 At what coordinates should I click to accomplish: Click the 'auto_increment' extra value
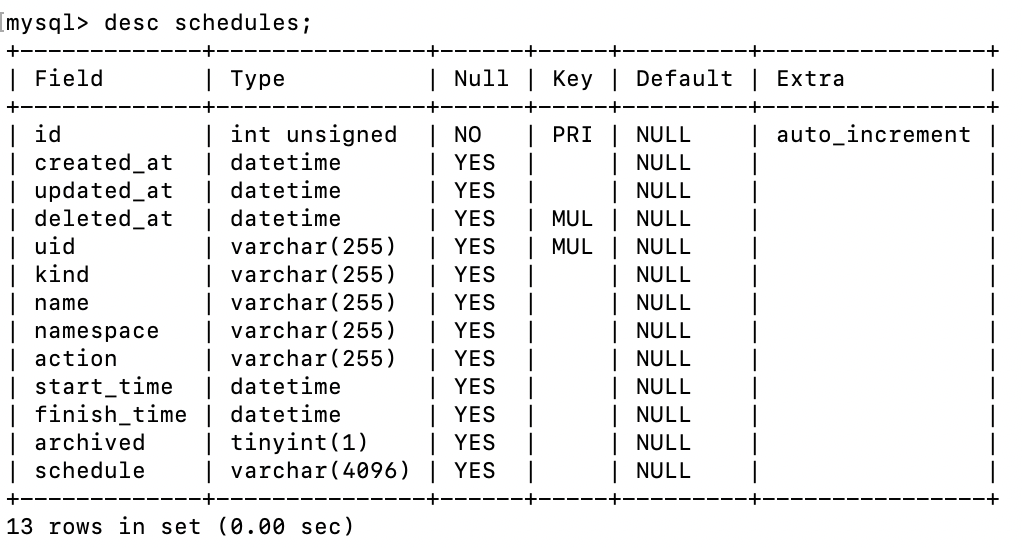click(x=873, y=135)
